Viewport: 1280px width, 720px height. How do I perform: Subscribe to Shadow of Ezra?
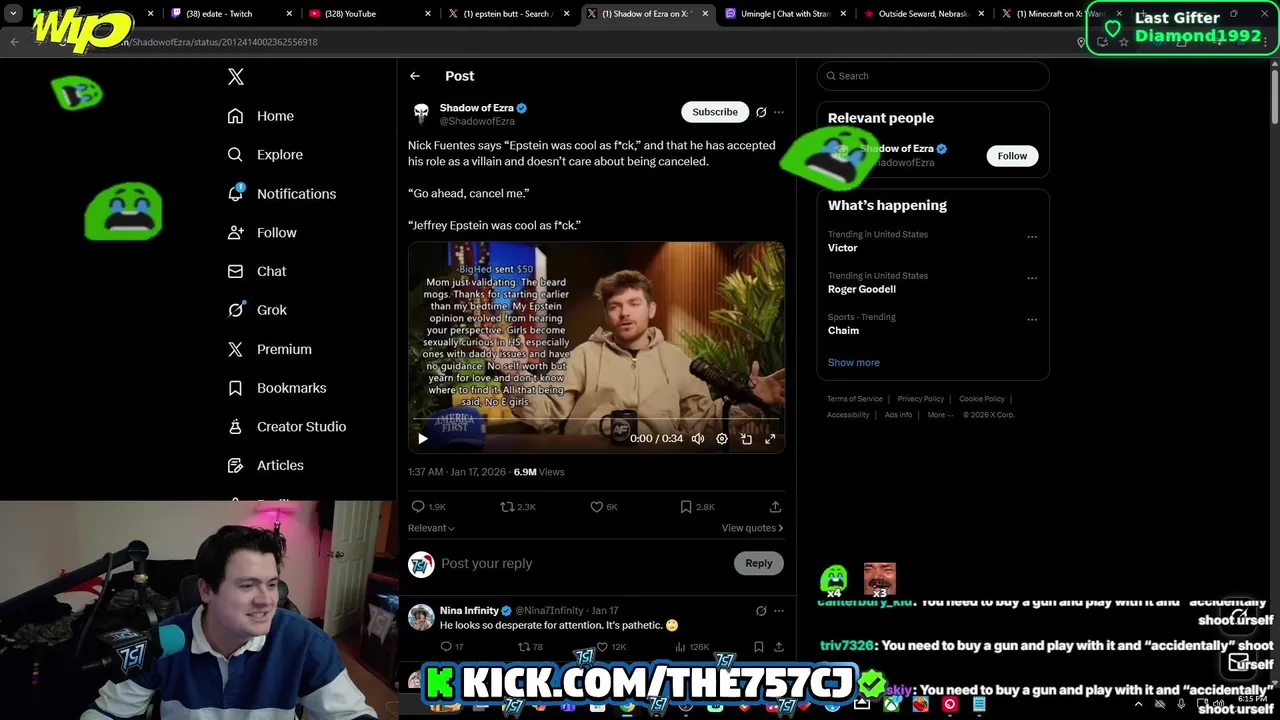[715, 112]
